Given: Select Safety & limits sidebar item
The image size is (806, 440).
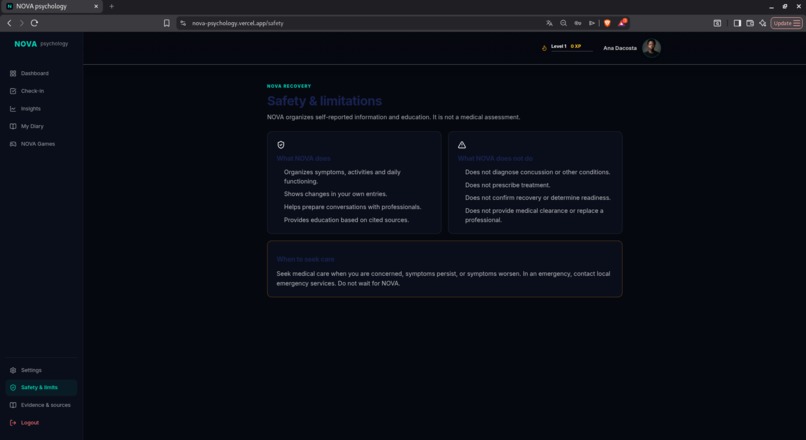Looking at the screenshot, I should coord(41,388).
